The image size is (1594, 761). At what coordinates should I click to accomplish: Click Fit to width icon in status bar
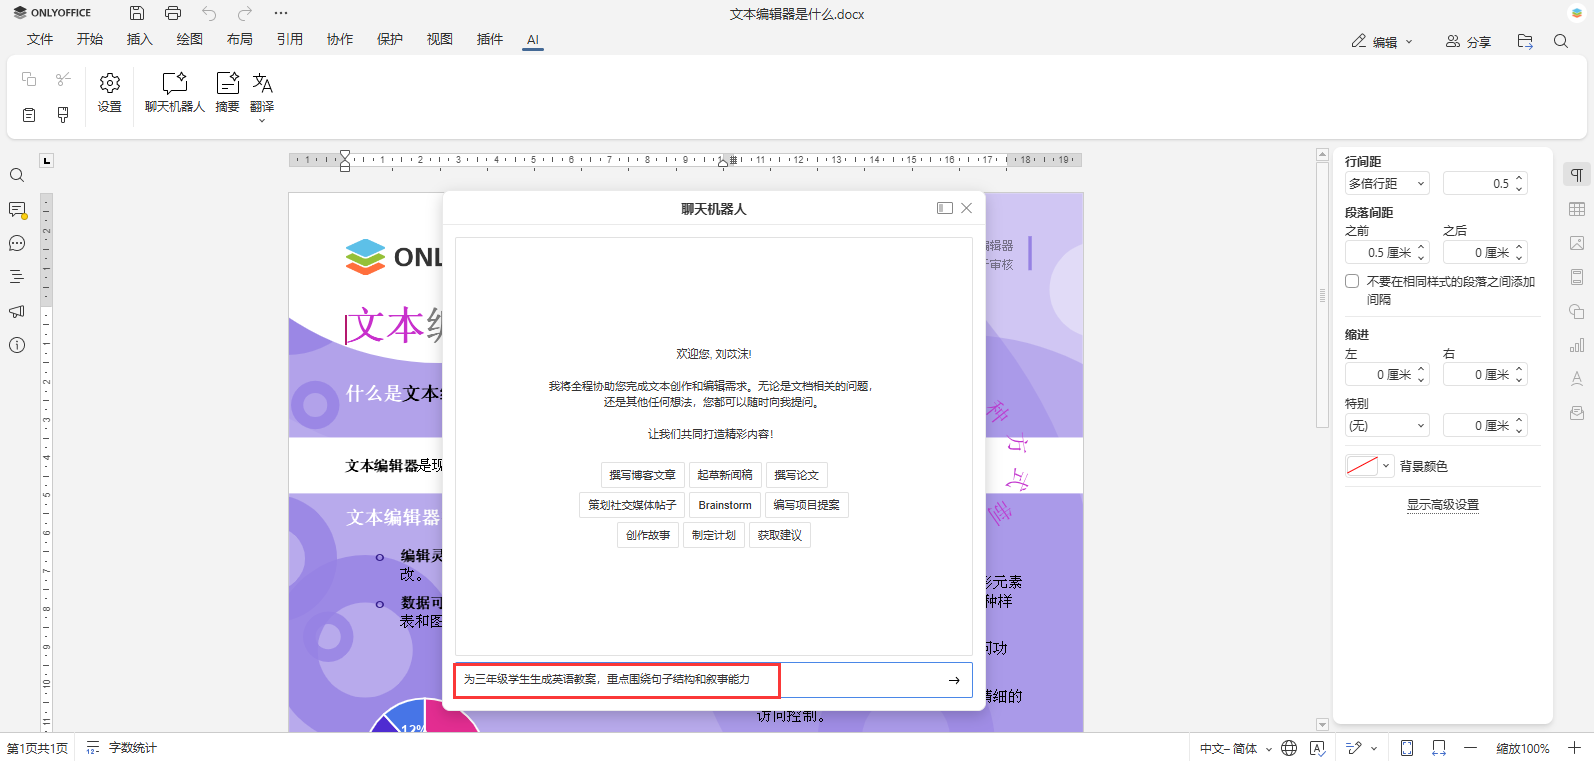[x=1439, y=748]
